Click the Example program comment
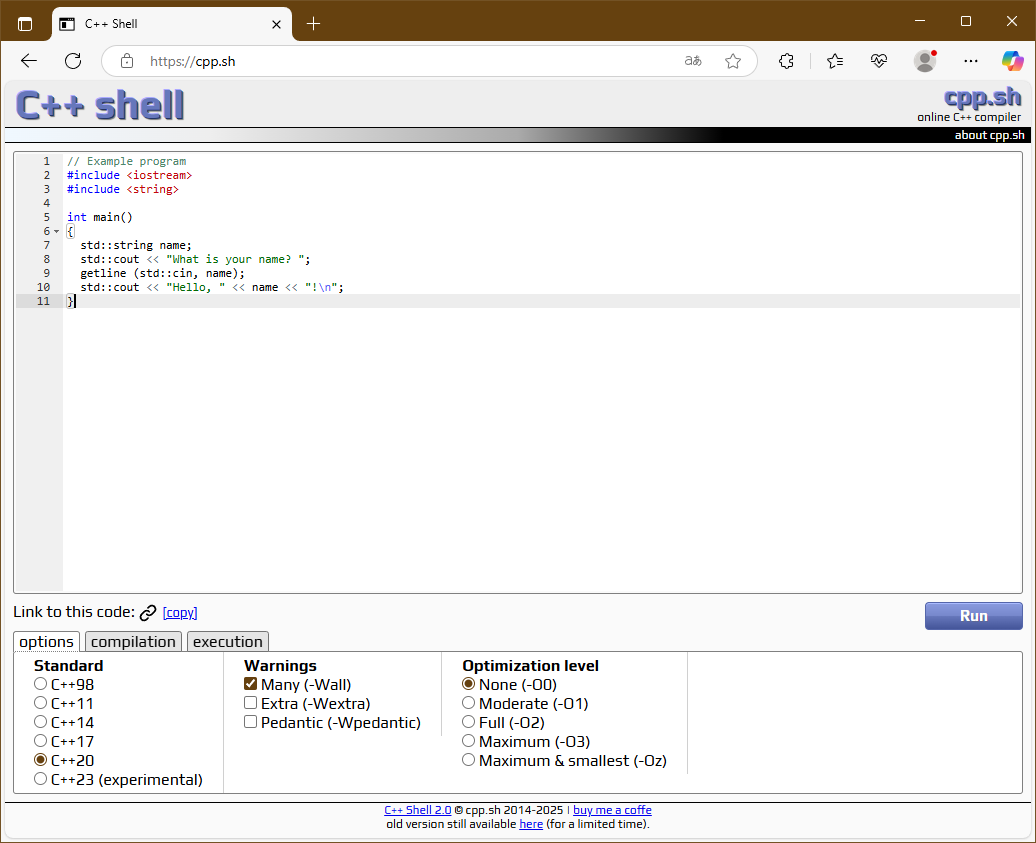The height and width of the screenshot is (843, 1036). 126,161
